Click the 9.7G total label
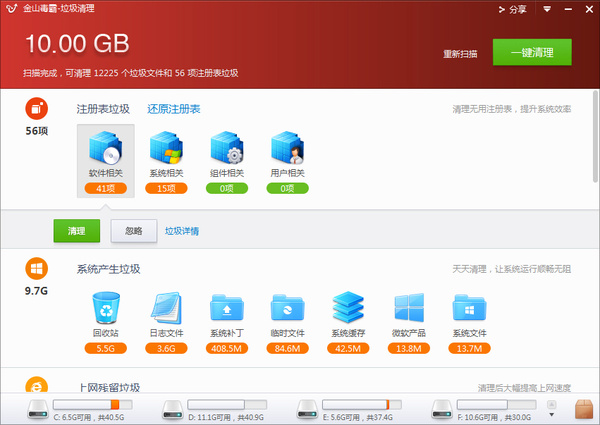 pos(36,291)
